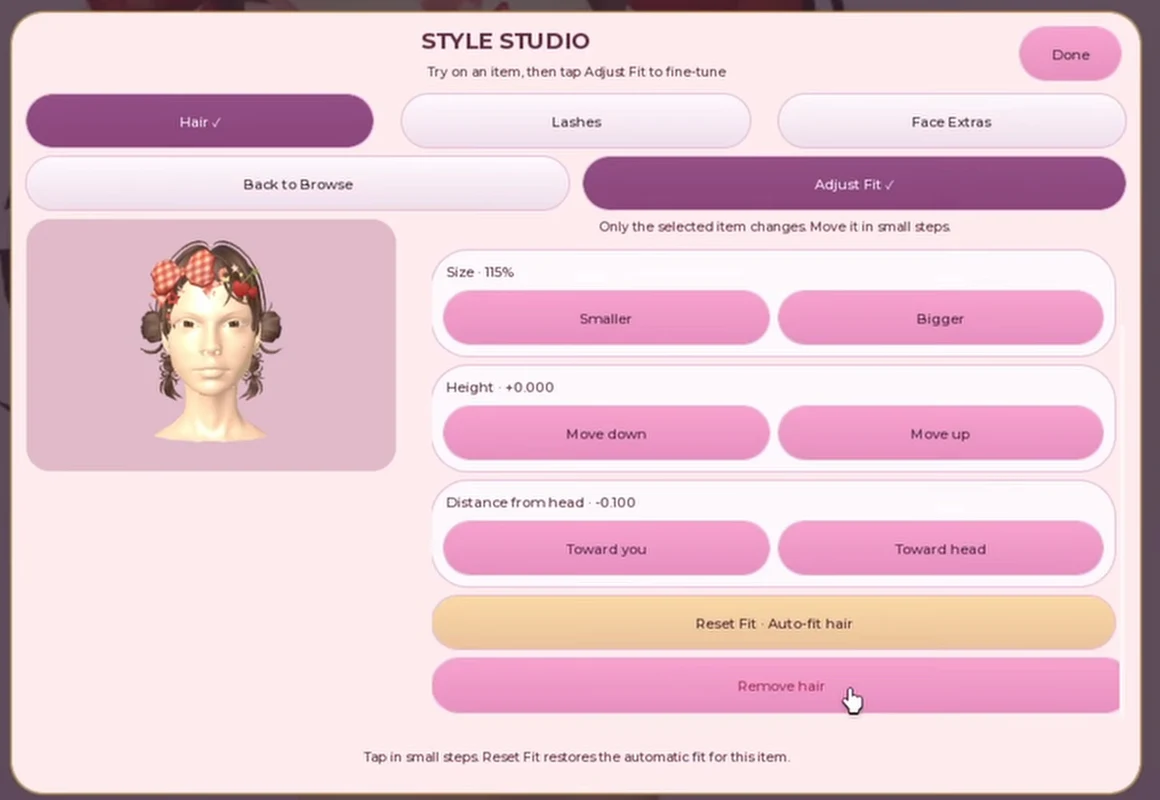Click the Size 115% label
The image size is (1160, 800).
point(479,272)
